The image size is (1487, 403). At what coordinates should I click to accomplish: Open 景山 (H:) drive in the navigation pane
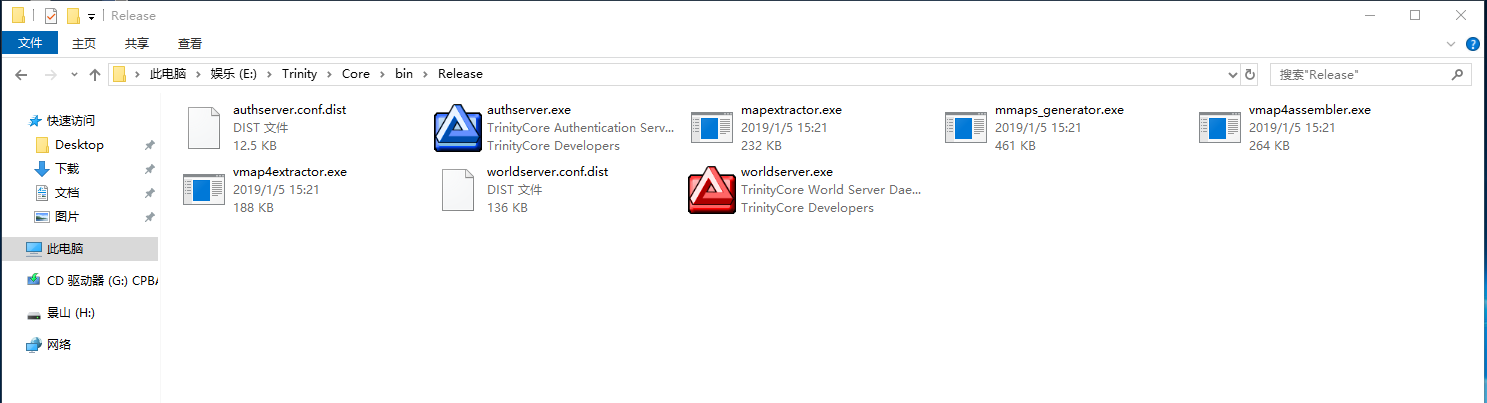70,313
